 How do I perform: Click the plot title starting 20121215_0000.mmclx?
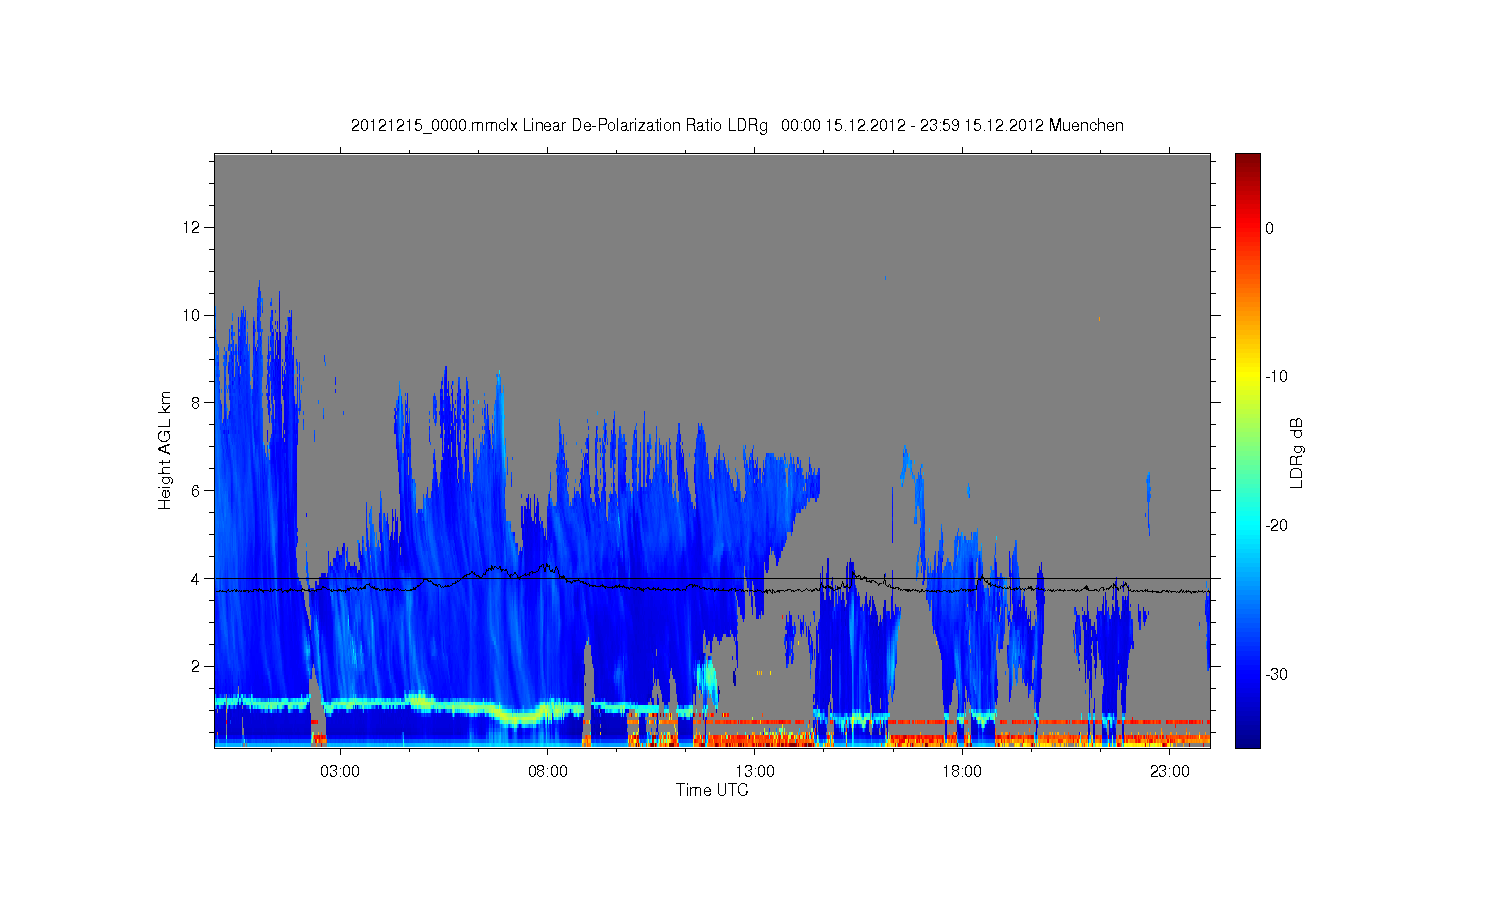point(737,126)
